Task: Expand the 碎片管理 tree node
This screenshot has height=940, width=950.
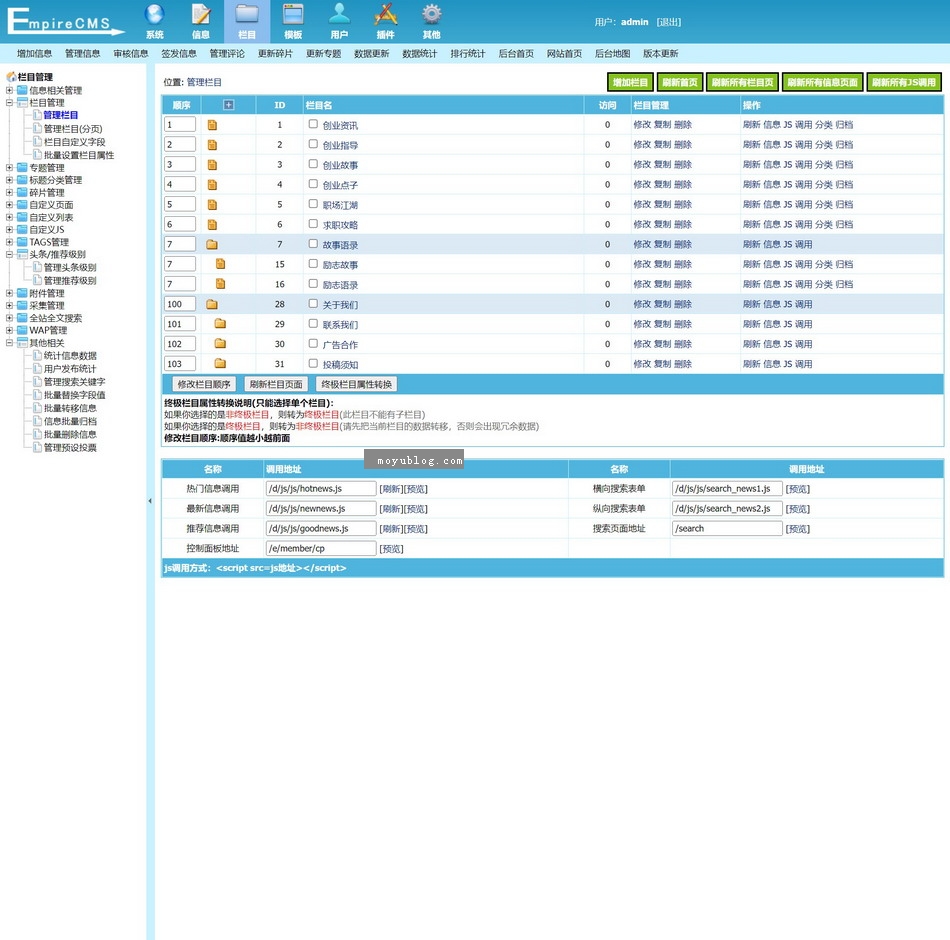Action: click(x=9, y=192)
